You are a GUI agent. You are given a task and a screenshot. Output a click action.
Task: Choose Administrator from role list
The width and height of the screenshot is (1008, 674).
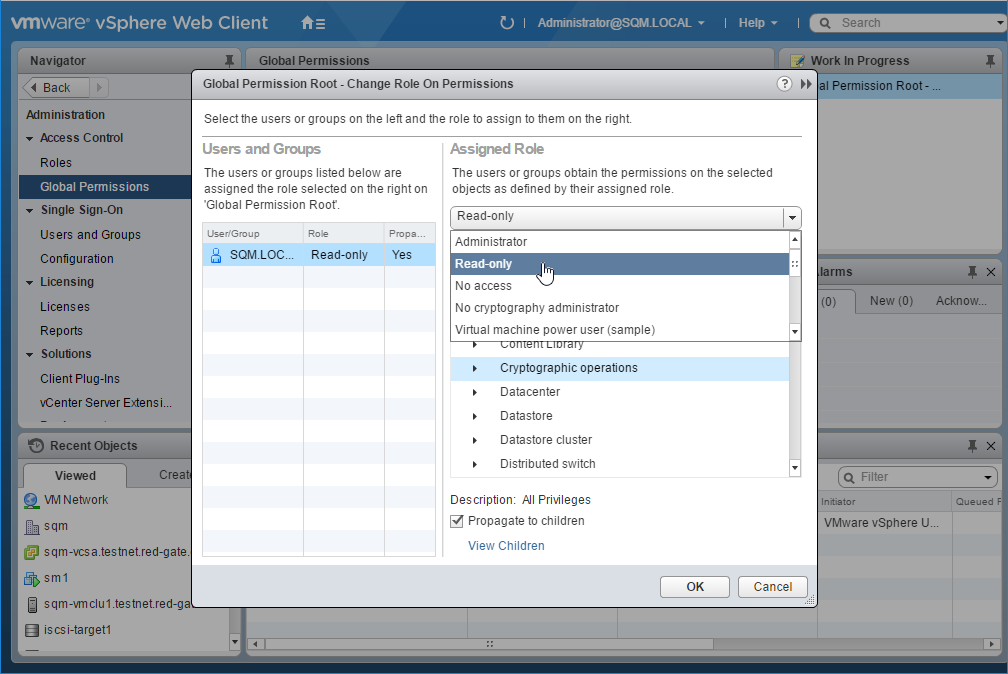point(491,242)
